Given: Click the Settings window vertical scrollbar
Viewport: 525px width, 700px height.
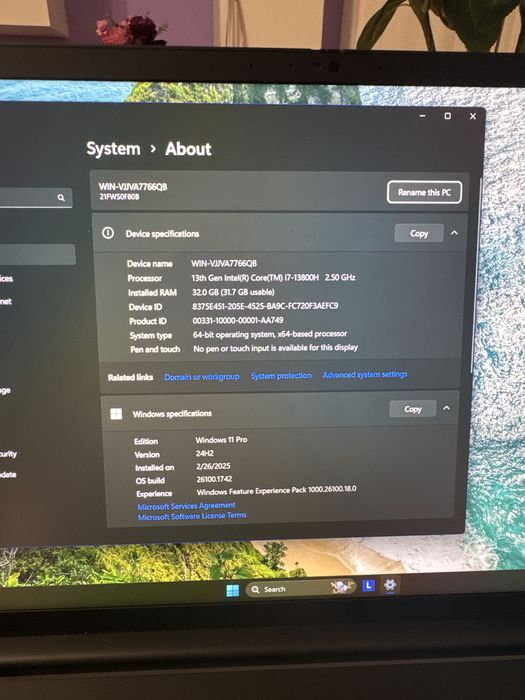Looking at the screenshot, I should coord(475,275).
